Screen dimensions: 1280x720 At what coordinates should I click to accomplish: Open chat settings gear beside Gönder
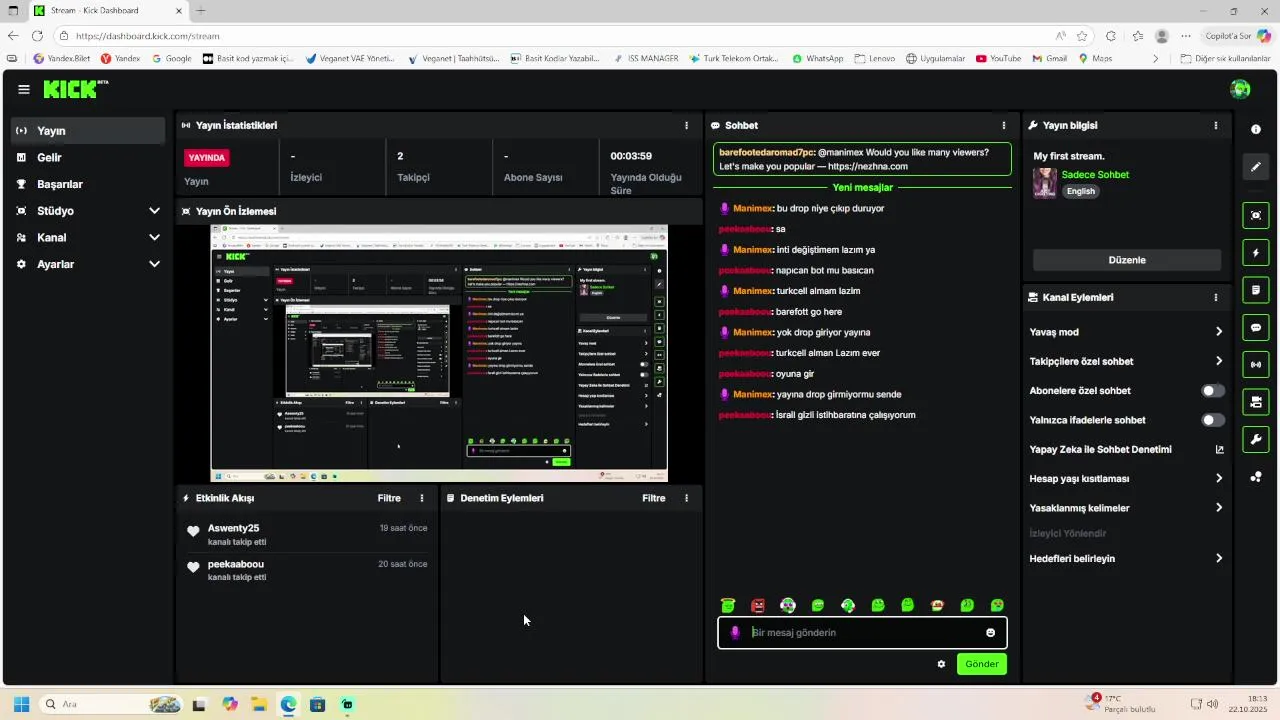tap(941, 664)
